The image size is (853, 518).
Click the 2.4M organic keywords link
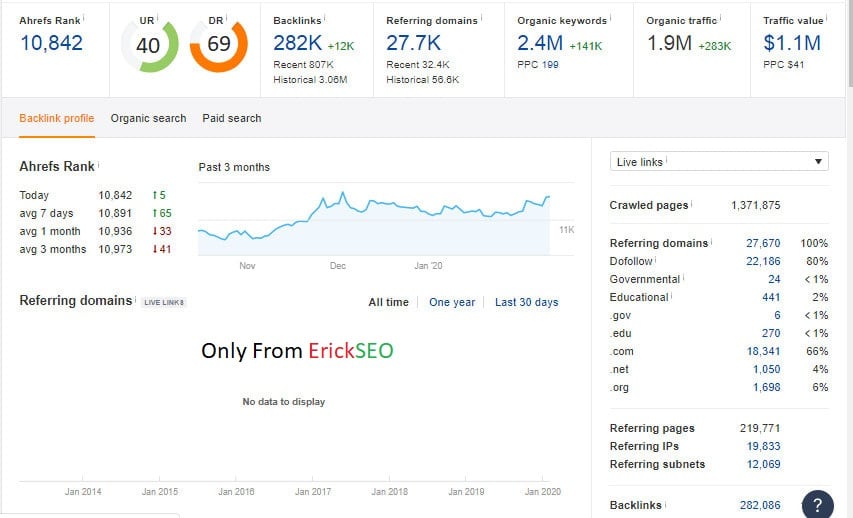pyautogui.click(x=540, y=43)
